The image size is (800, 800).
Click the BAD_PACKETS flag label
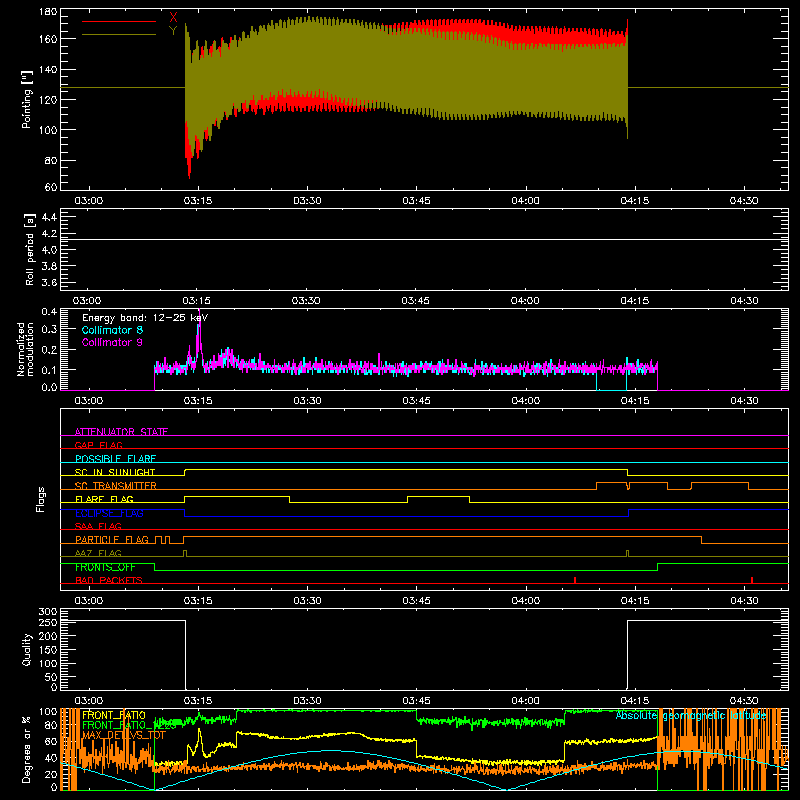[x=109, y=580]
